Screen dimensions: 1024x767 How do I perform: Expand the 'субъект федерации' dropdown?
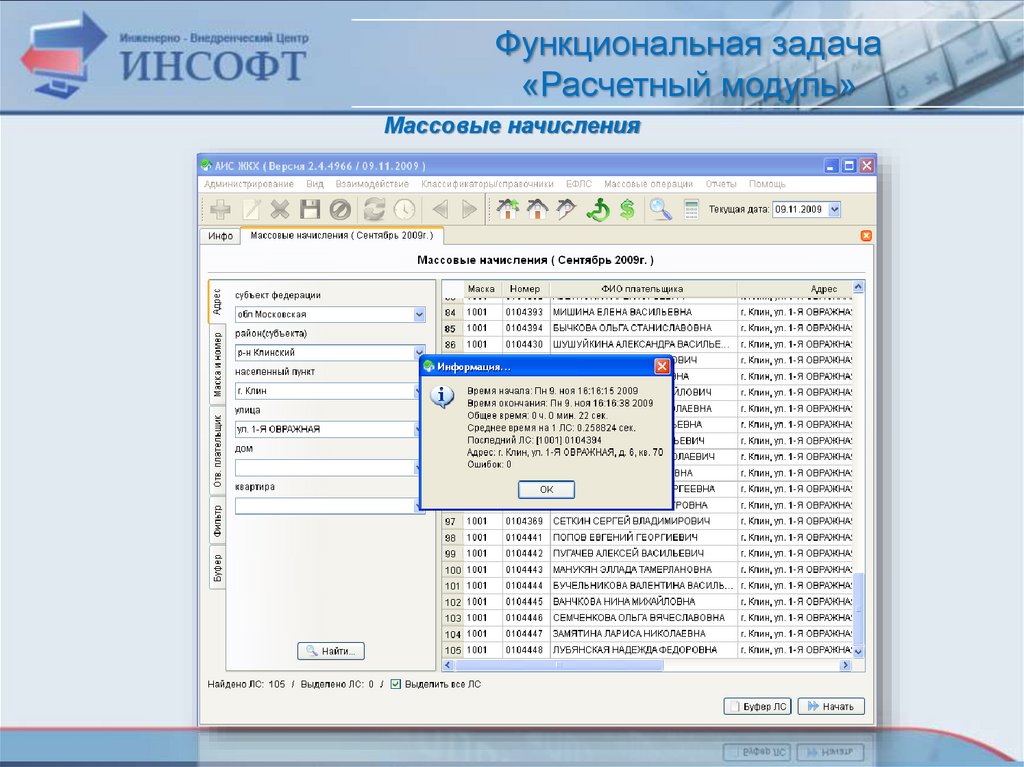point(419,314)
